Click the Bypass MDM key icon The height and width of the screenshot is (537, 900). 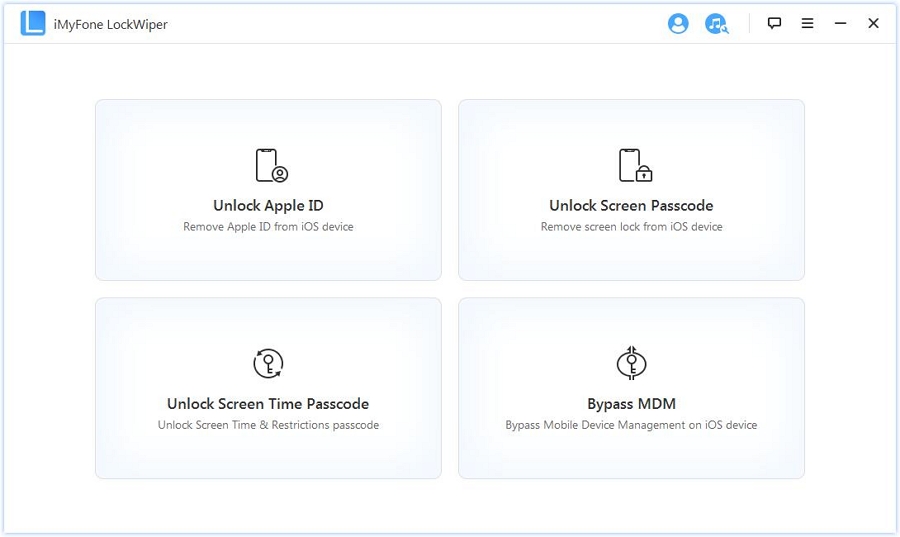631,363
